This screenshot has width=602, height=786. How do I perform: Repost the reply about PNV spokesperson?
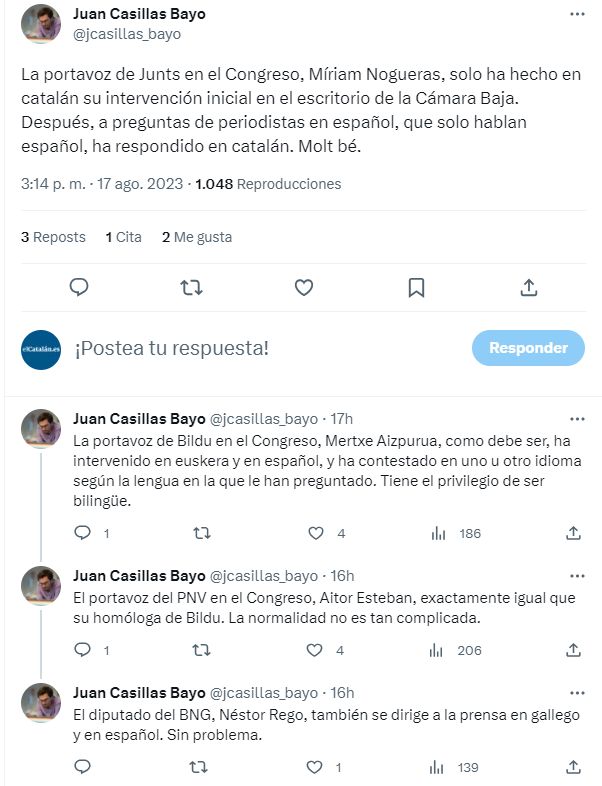(x=202, y=651)
